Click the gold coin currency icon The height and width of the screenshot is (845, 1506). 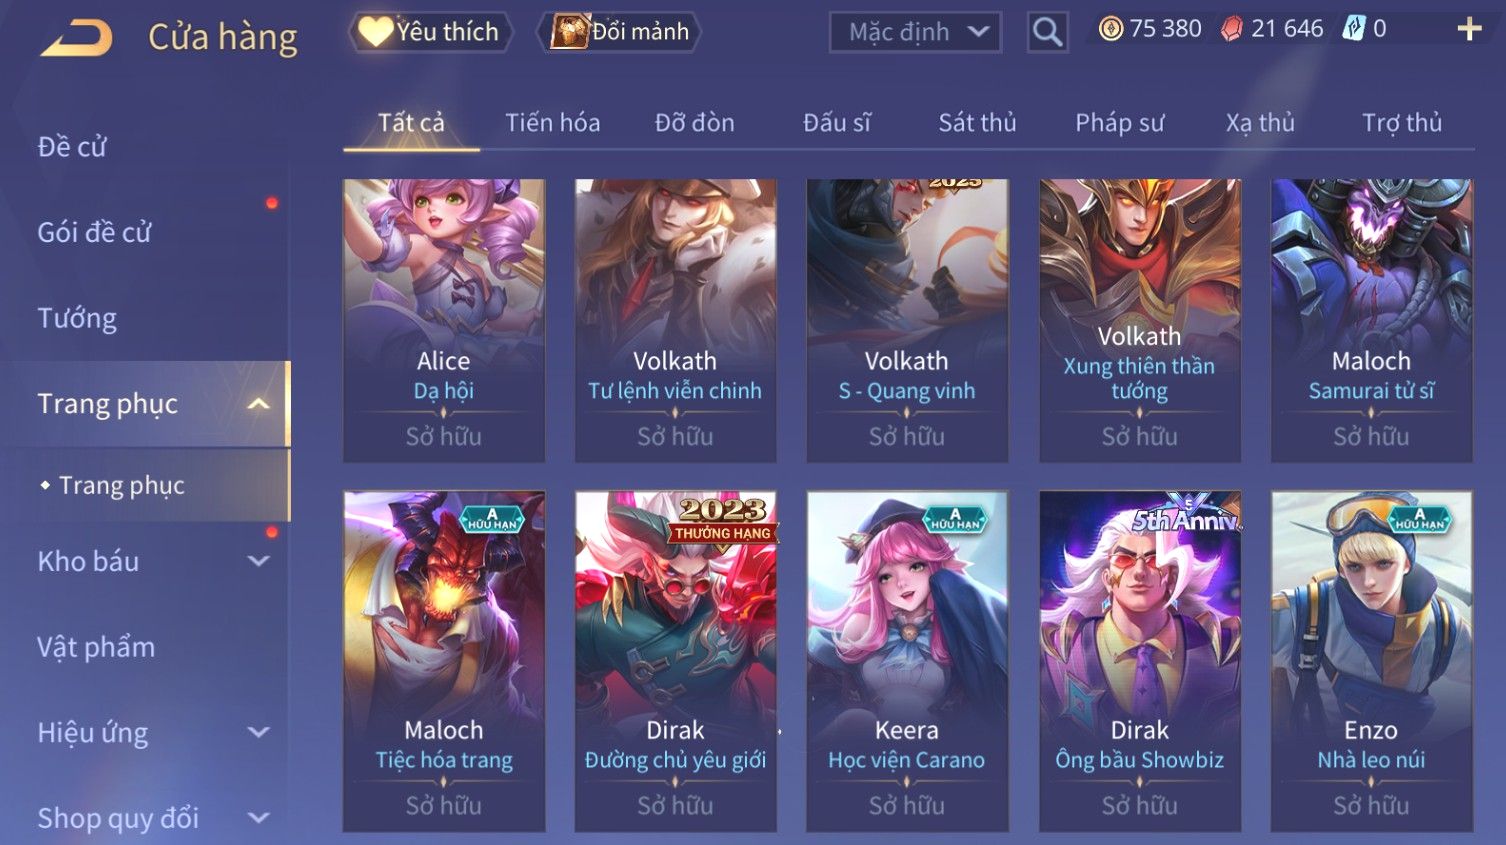pyautogui.click(x=1110, y=29)
